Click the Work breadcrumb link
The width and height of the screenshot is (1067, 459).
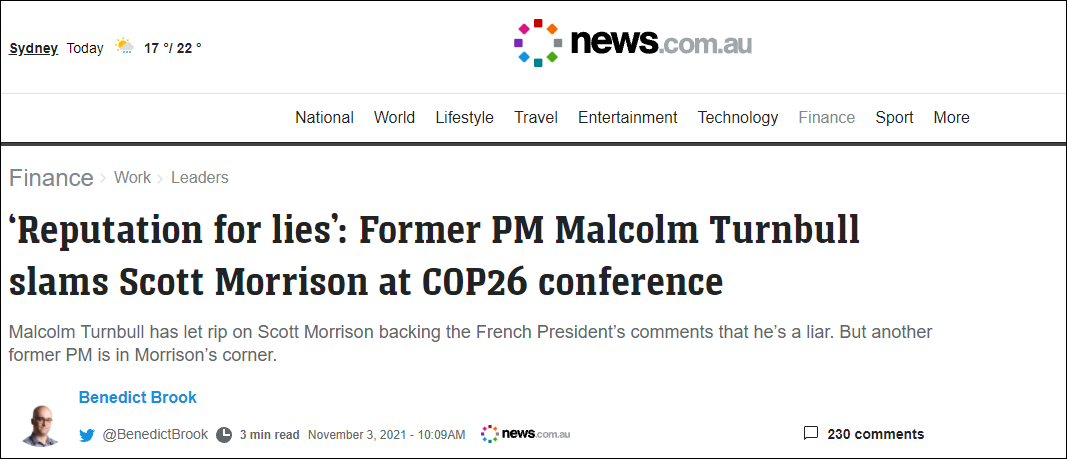coord(132,178)
